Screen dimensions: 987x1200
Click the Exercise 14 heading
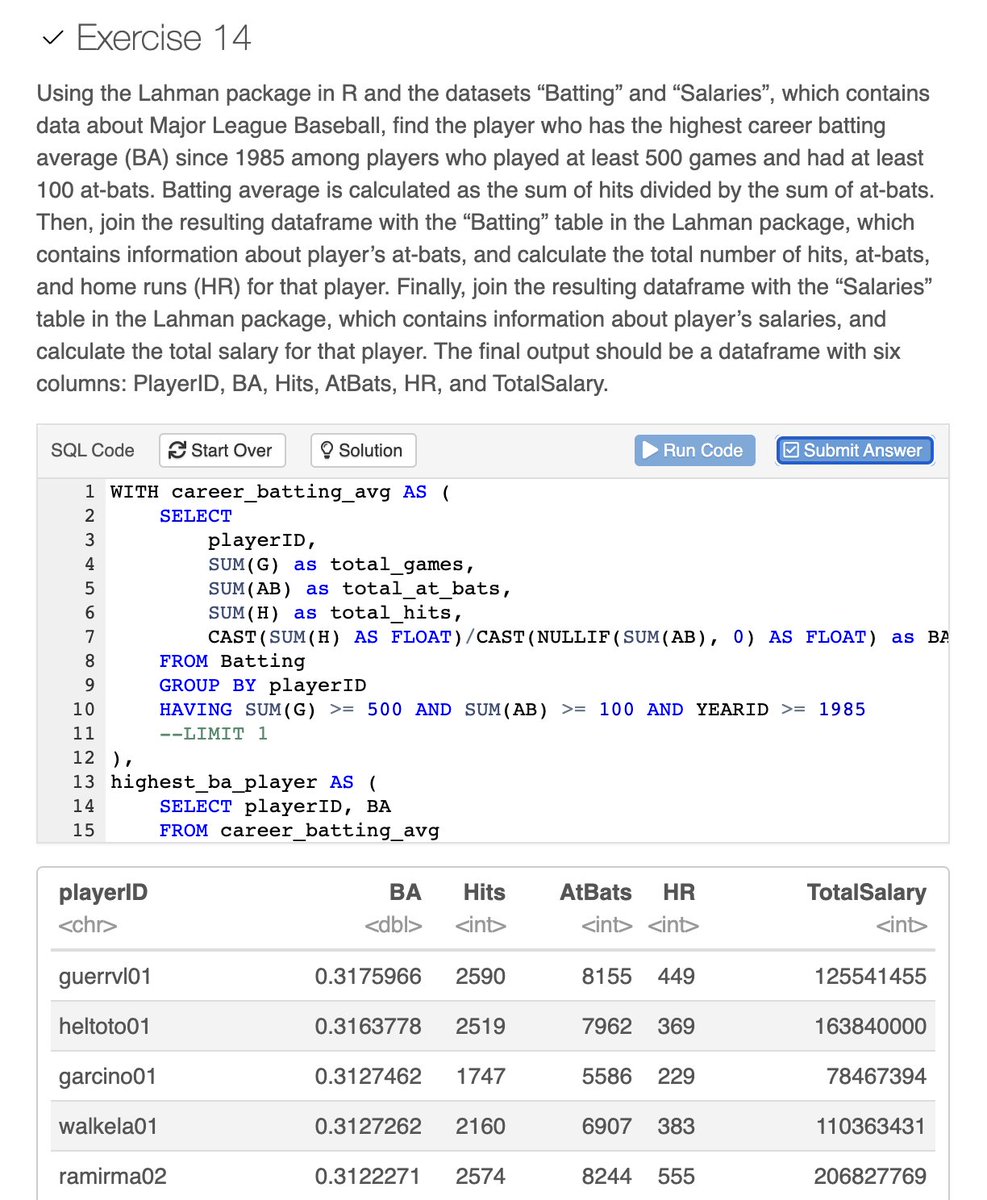163,38
